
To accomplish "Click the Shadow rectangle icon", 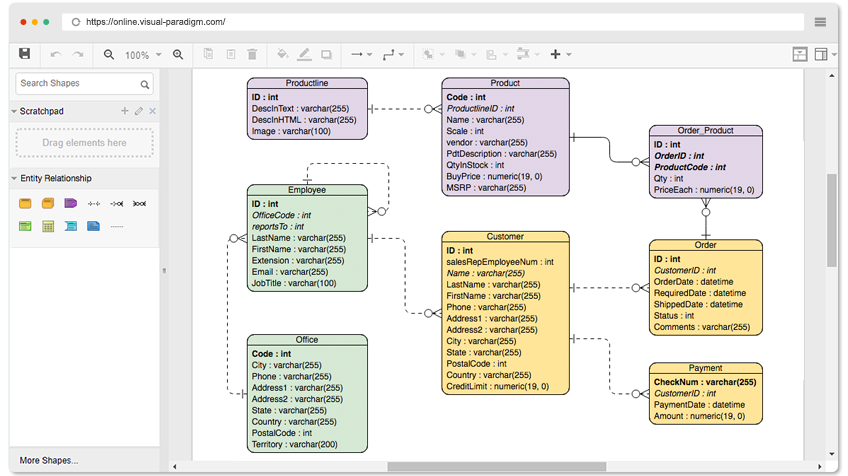I will [326, 55].
